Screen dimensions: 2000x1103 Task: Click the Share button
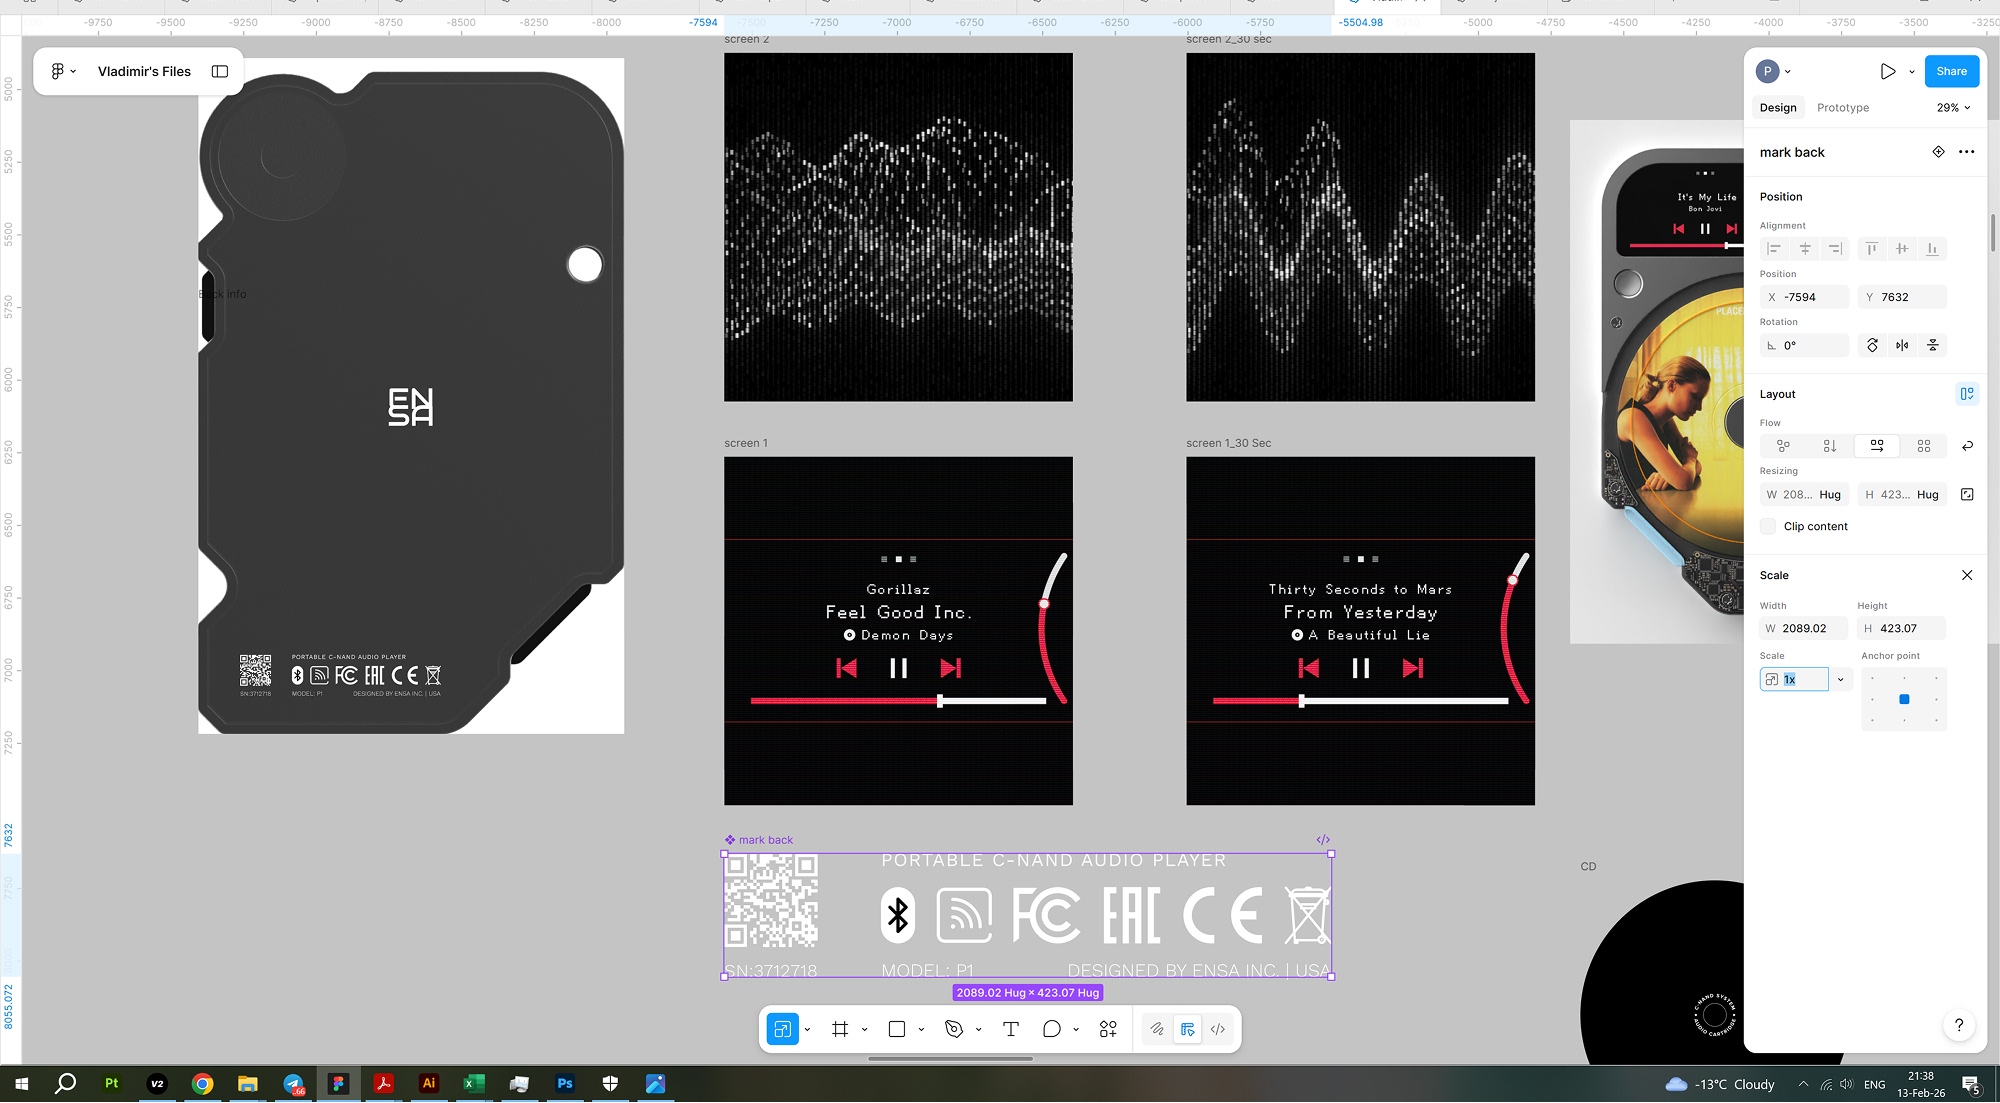(1951, 71)
